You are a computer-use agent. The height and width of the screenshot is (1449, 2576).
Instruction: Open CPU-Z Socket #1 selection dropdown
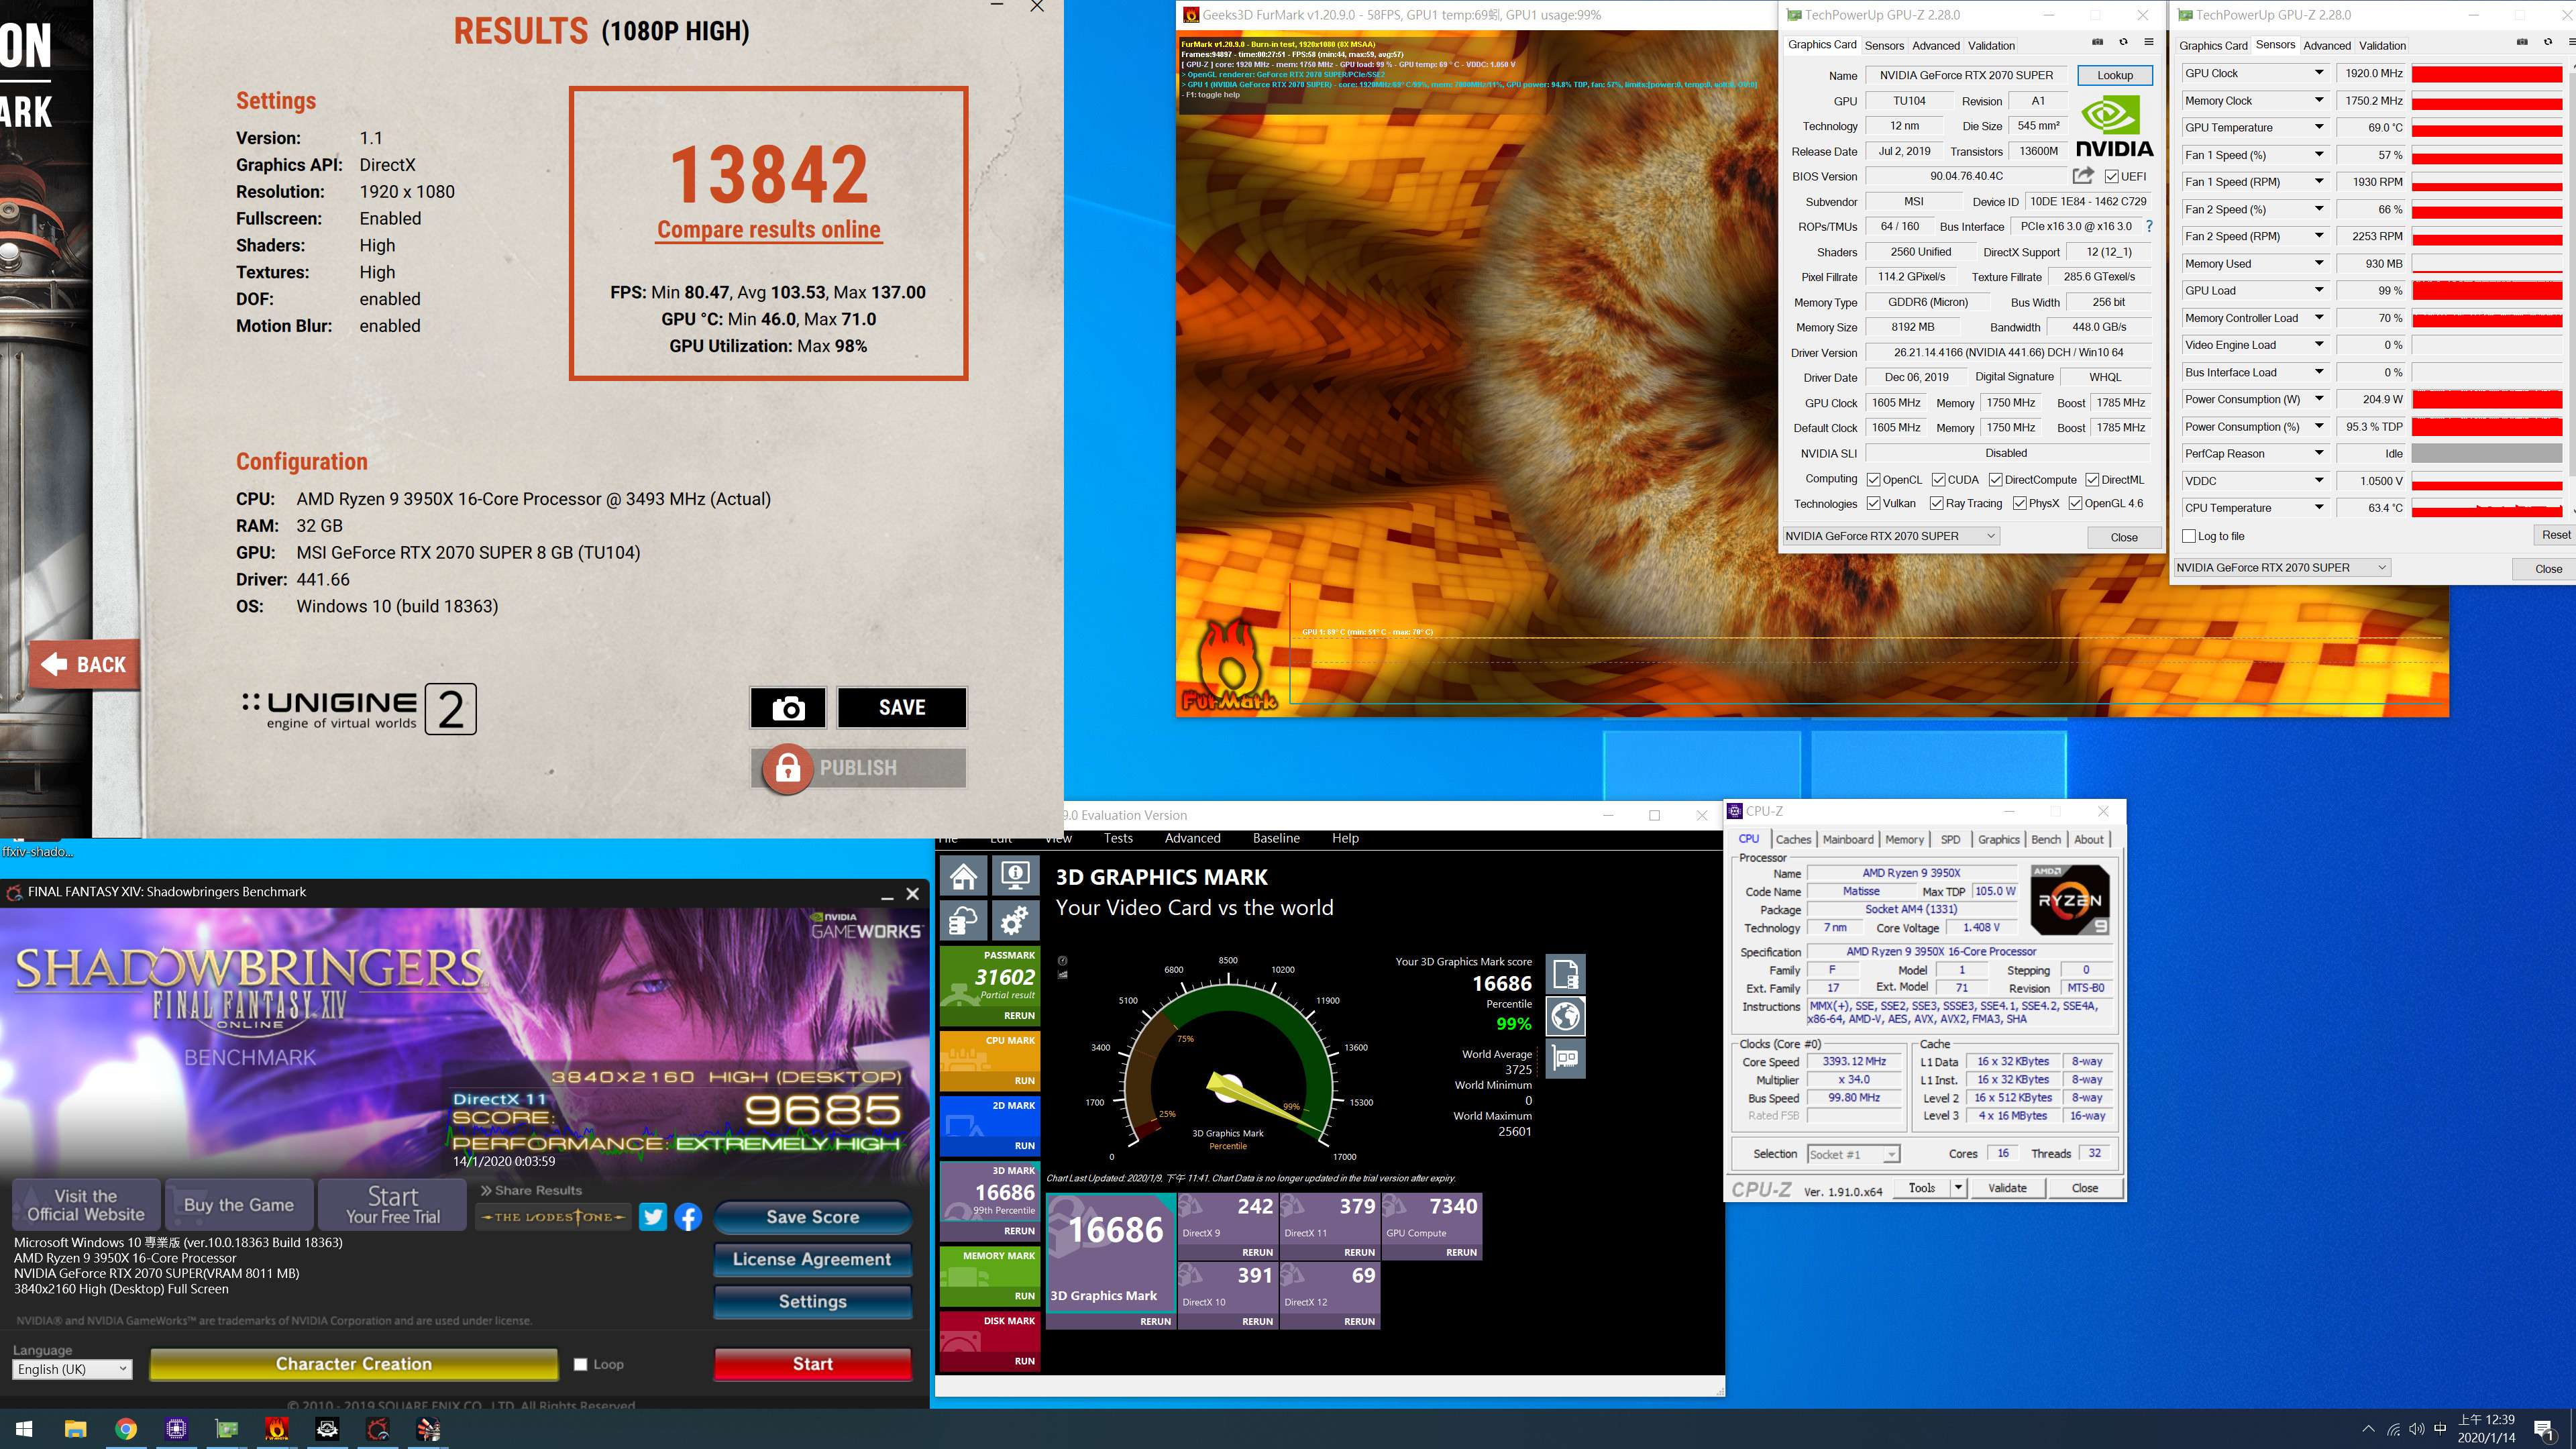1853,1154
